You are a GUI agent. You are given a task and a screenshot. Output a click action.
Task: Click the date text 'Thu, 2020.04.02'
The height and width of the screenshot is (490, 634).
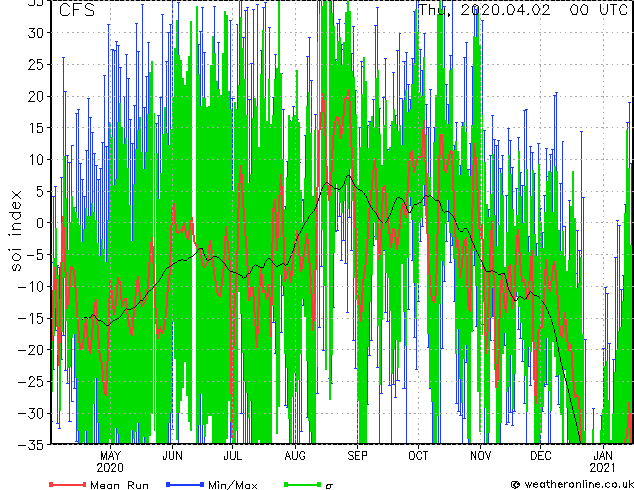click(x=484, y=10)
